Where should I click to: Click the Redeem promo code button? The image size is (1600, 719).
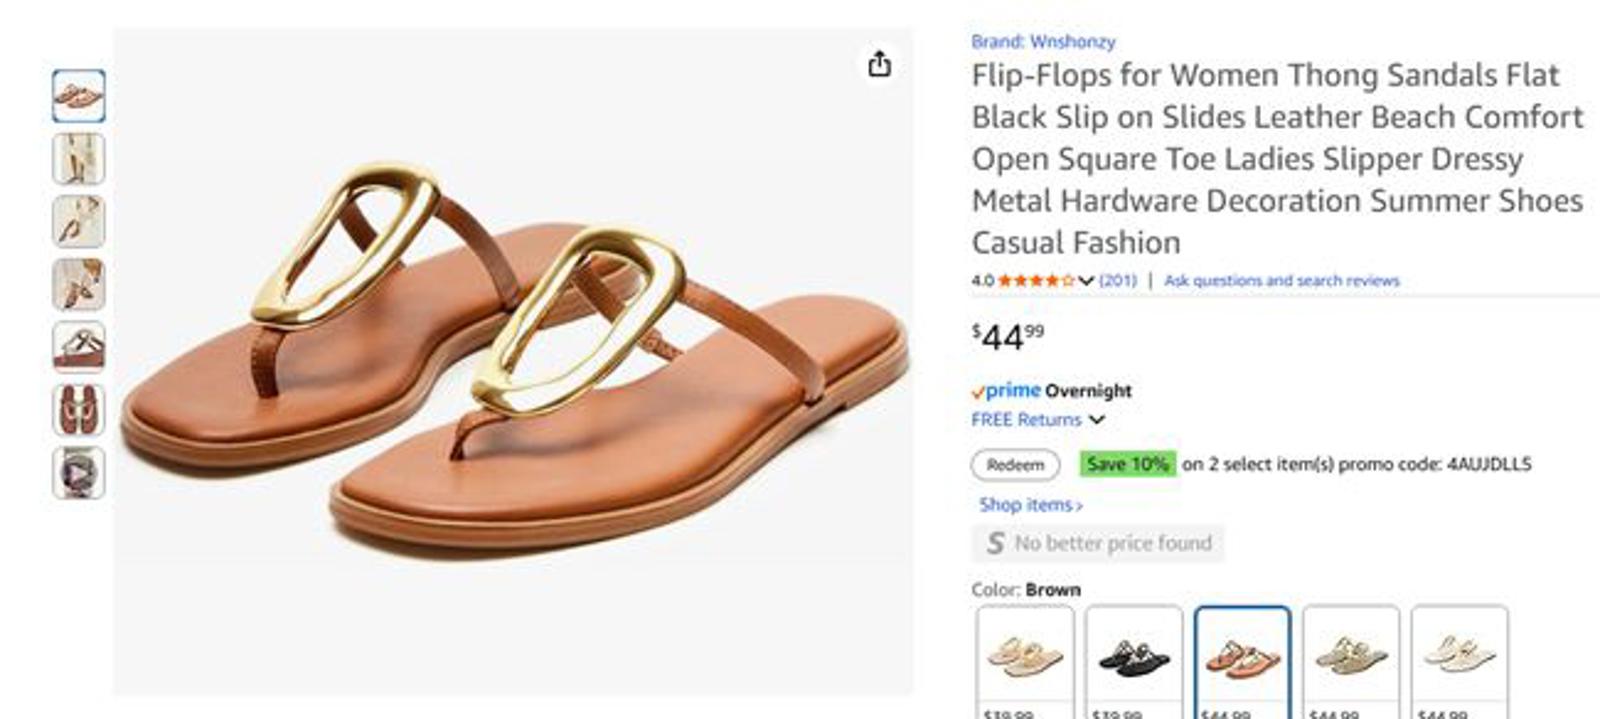coord(1013,465)
